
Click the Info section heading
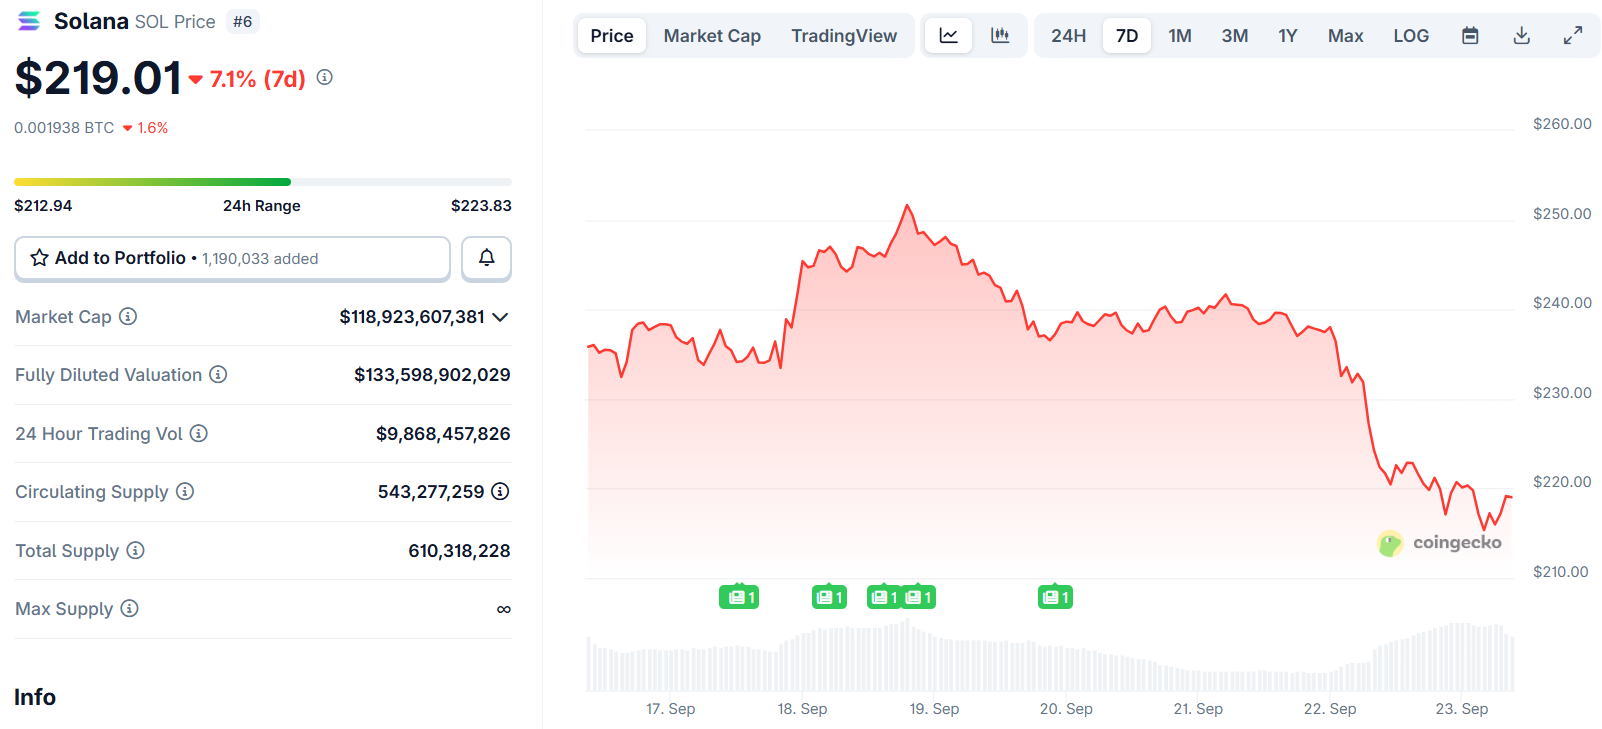pos(35,697)
